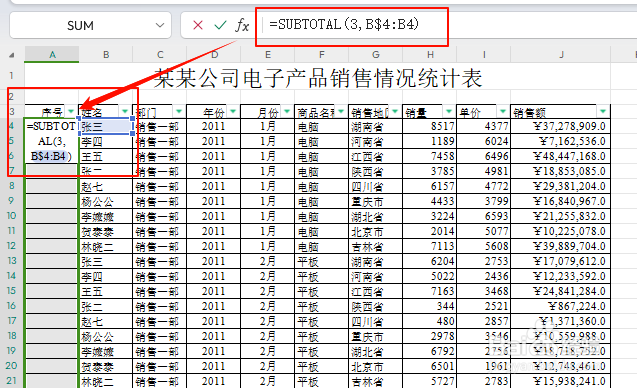Click the quantity cell 8517
This screenshot has width=637, height=388.
[x=429, y=126]
